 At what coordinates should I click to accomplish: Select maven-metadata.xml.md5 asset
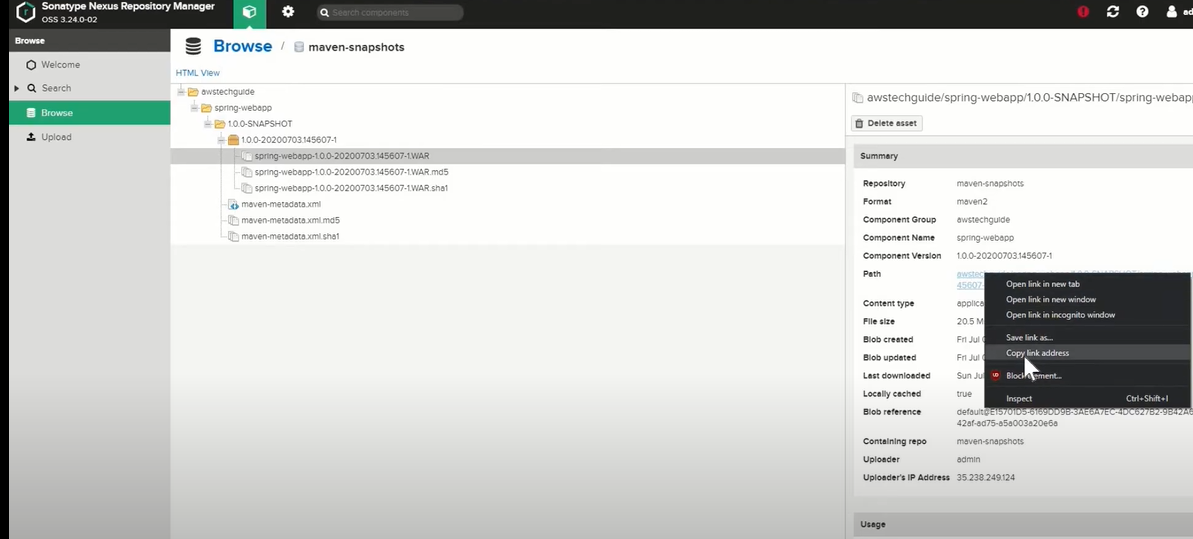point(291,220)
